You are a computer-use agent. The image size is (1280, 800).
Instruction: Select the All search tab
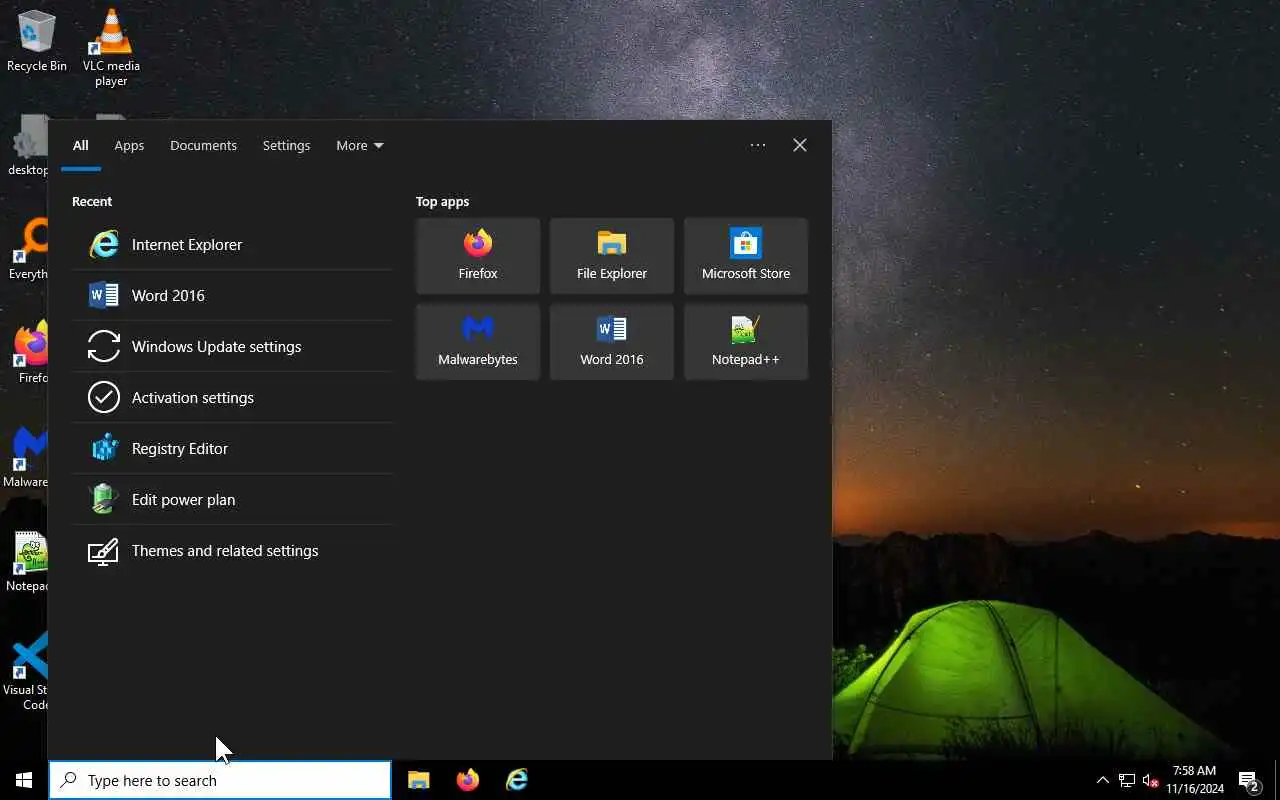(81, 145)
